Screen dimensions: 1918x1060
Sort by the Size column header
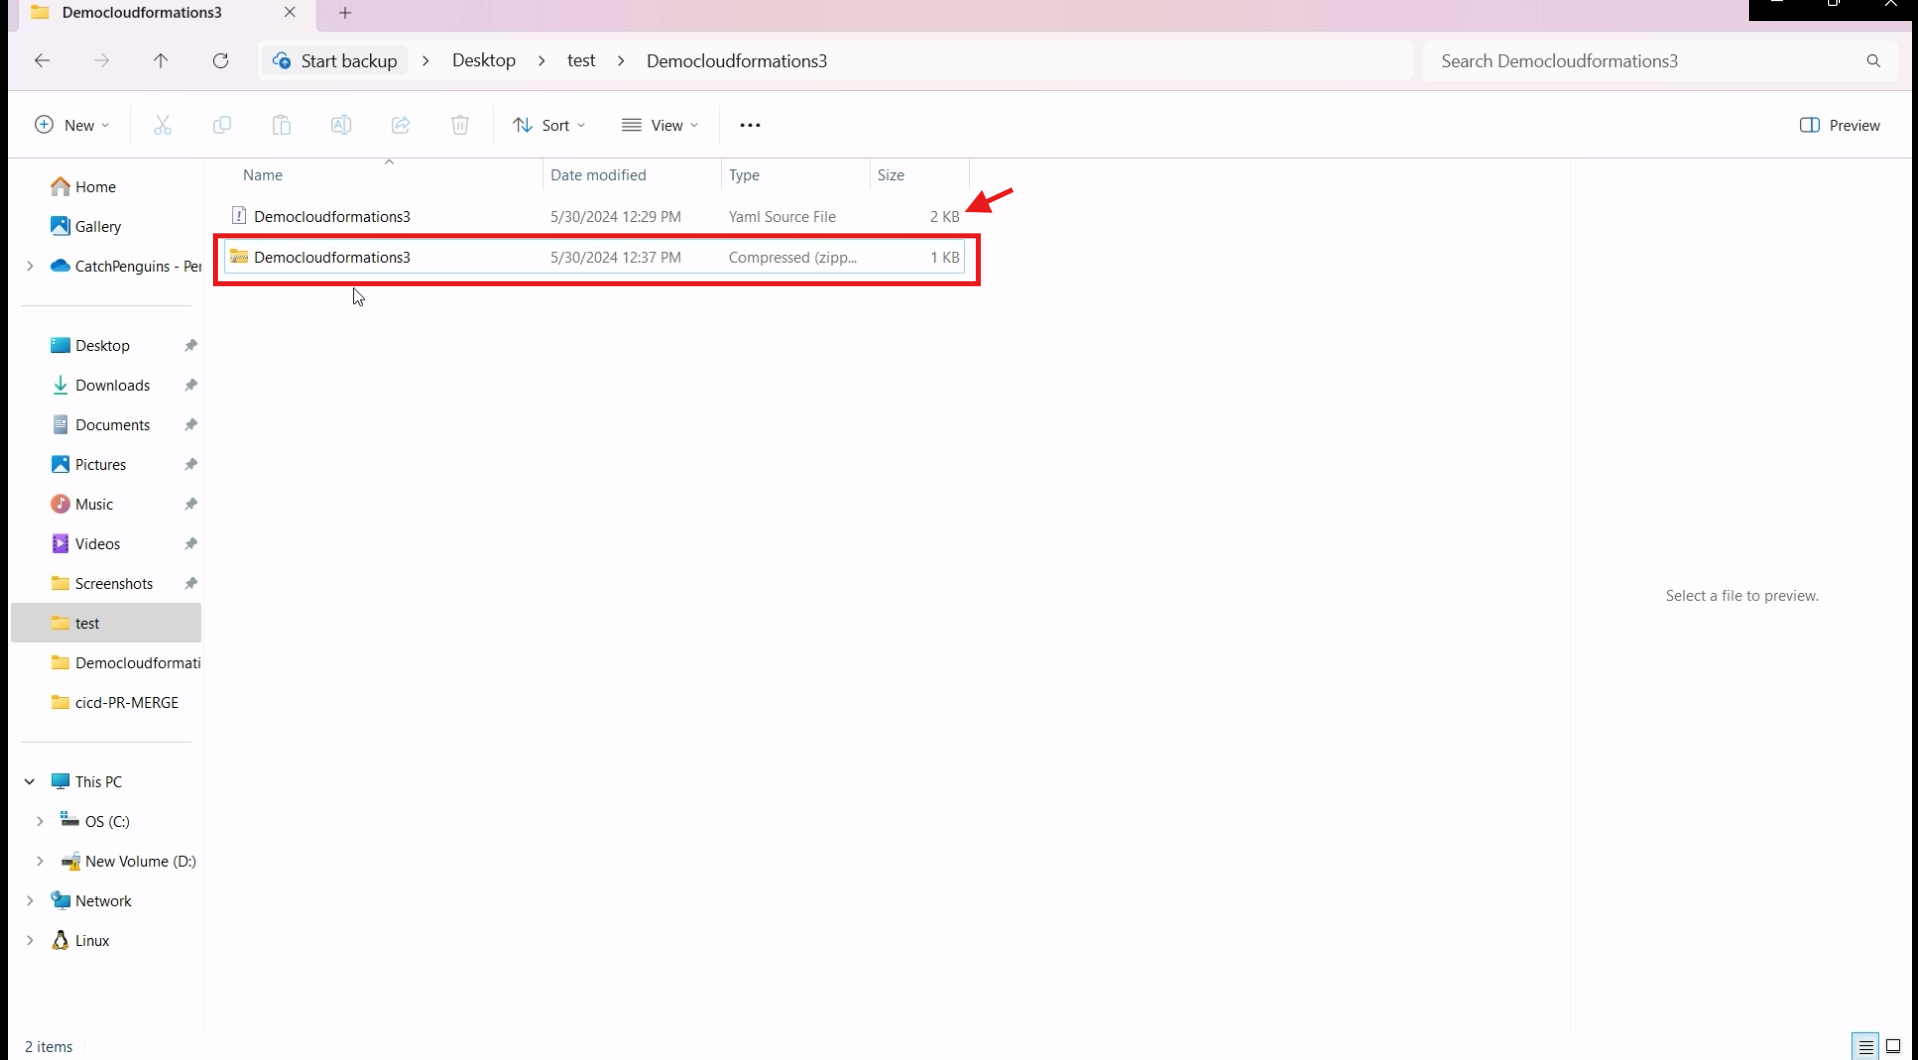point(891,175)
